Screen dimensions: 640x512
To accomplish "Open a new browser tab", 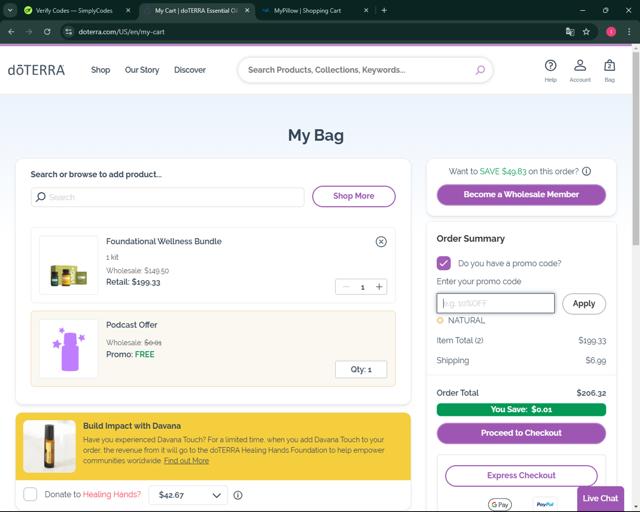I will (384, 11).
